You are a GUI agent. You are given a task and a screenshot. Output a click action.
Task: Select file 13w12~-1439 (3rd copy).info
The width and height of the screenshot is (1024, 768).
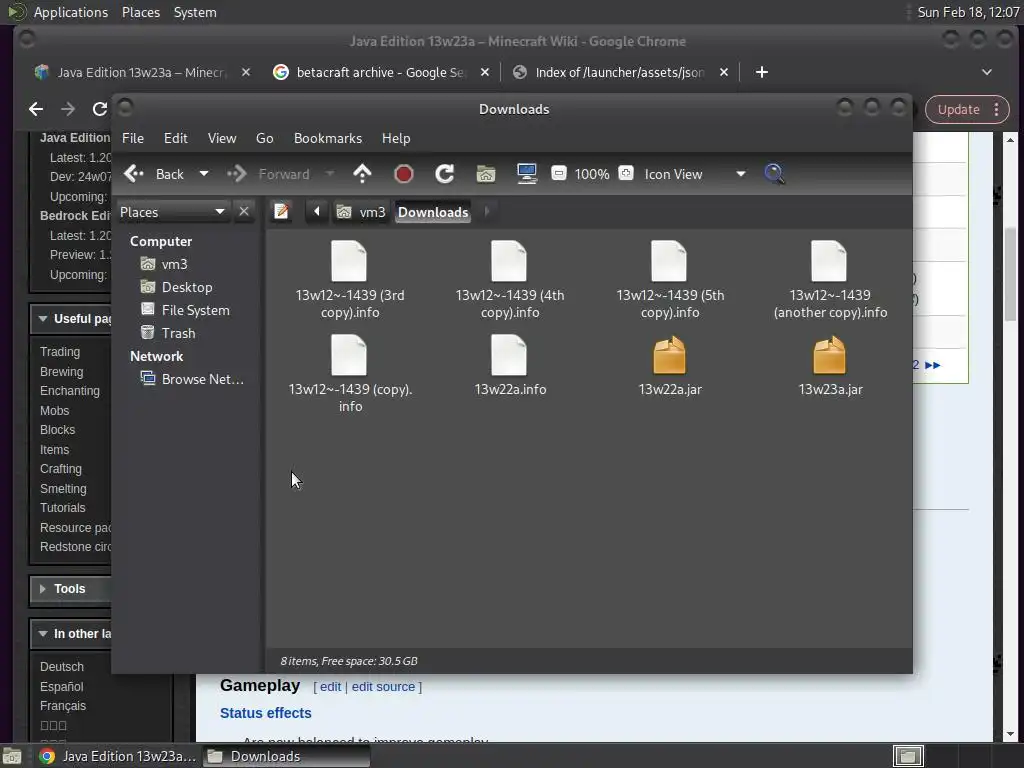coord(349,280)
